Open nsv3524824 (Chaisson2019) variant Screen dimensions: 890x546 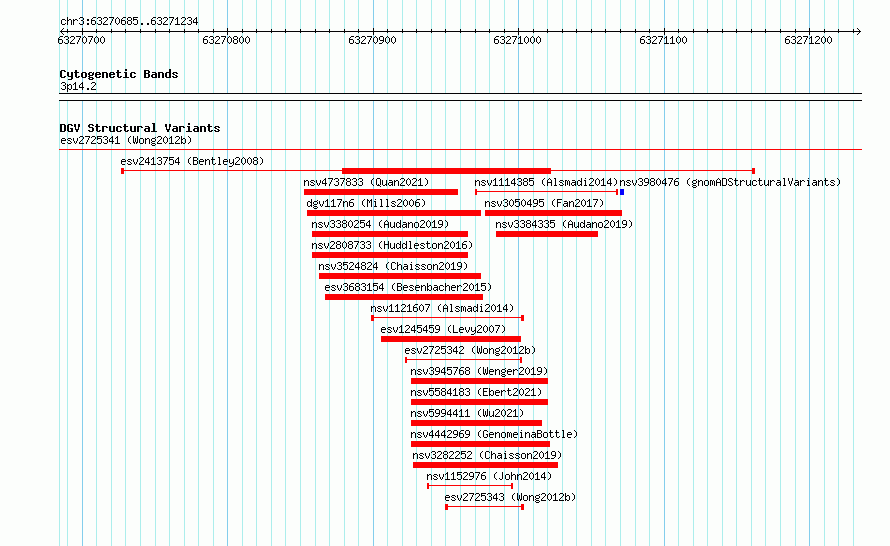393,266
